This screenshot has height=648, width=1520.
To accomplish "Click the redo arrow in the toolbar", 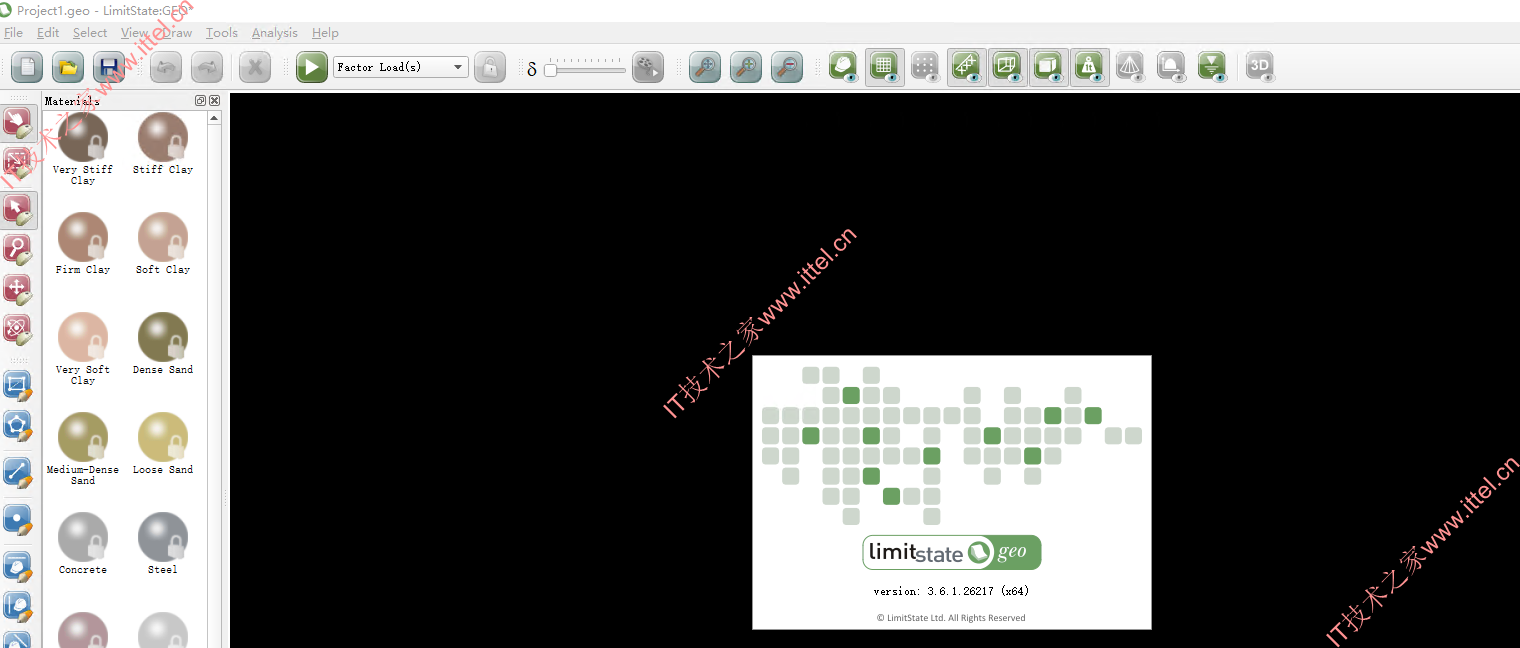I will (x=207, y=67).
